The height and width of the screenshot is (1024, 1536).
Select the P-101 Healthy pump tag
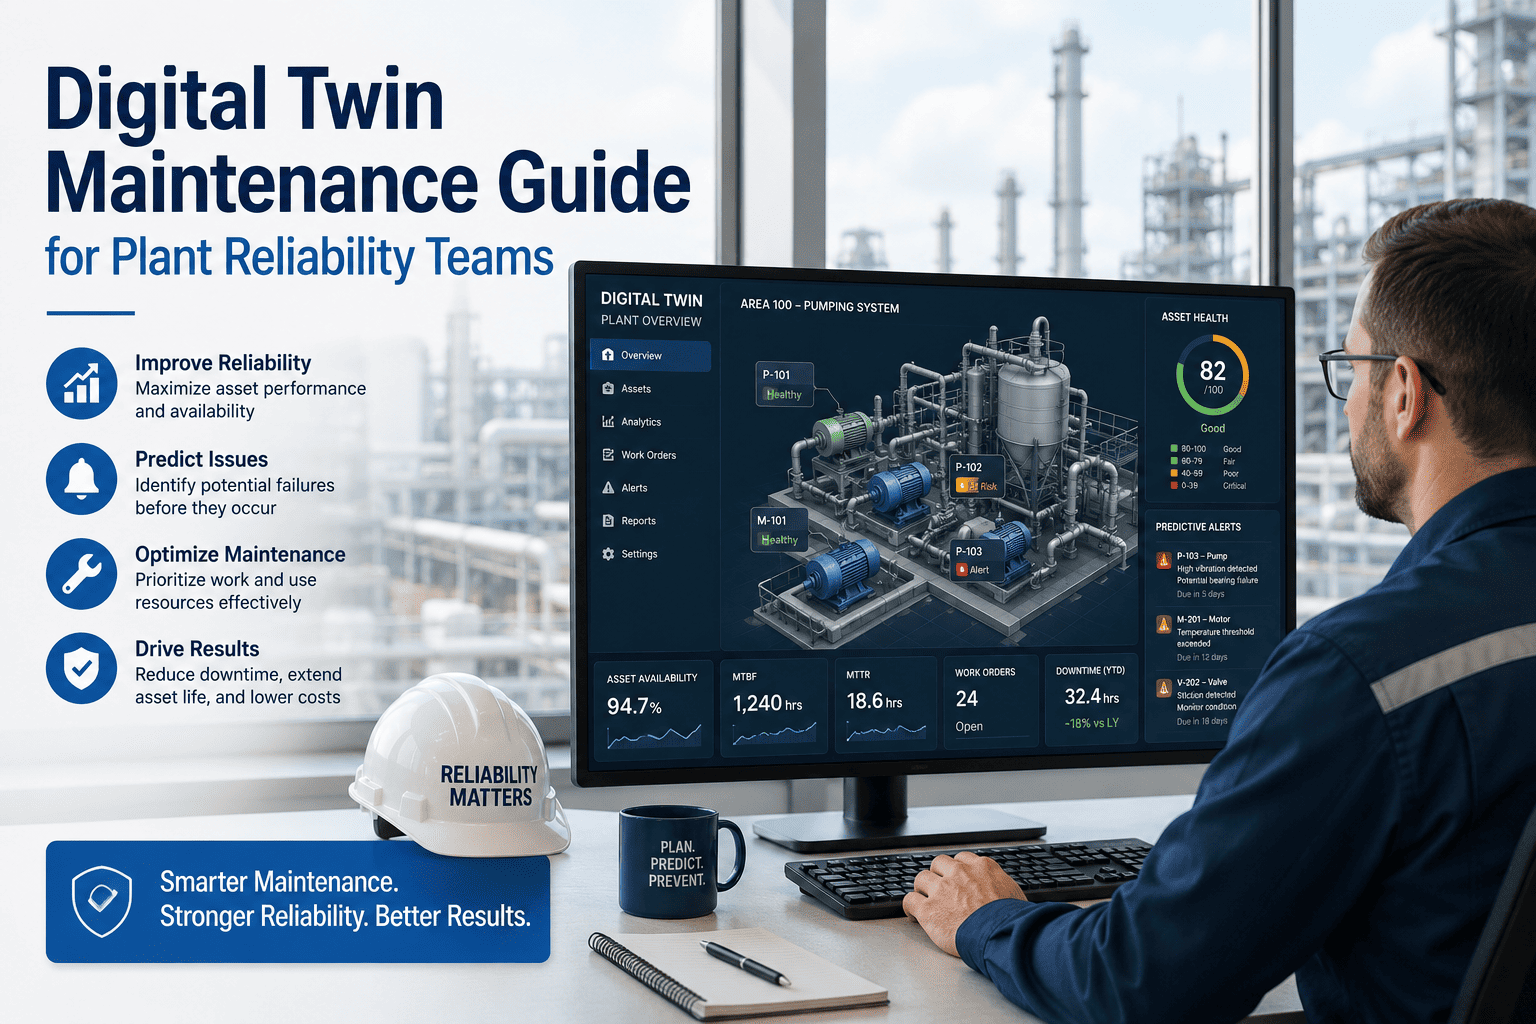(x=784, y=385)
